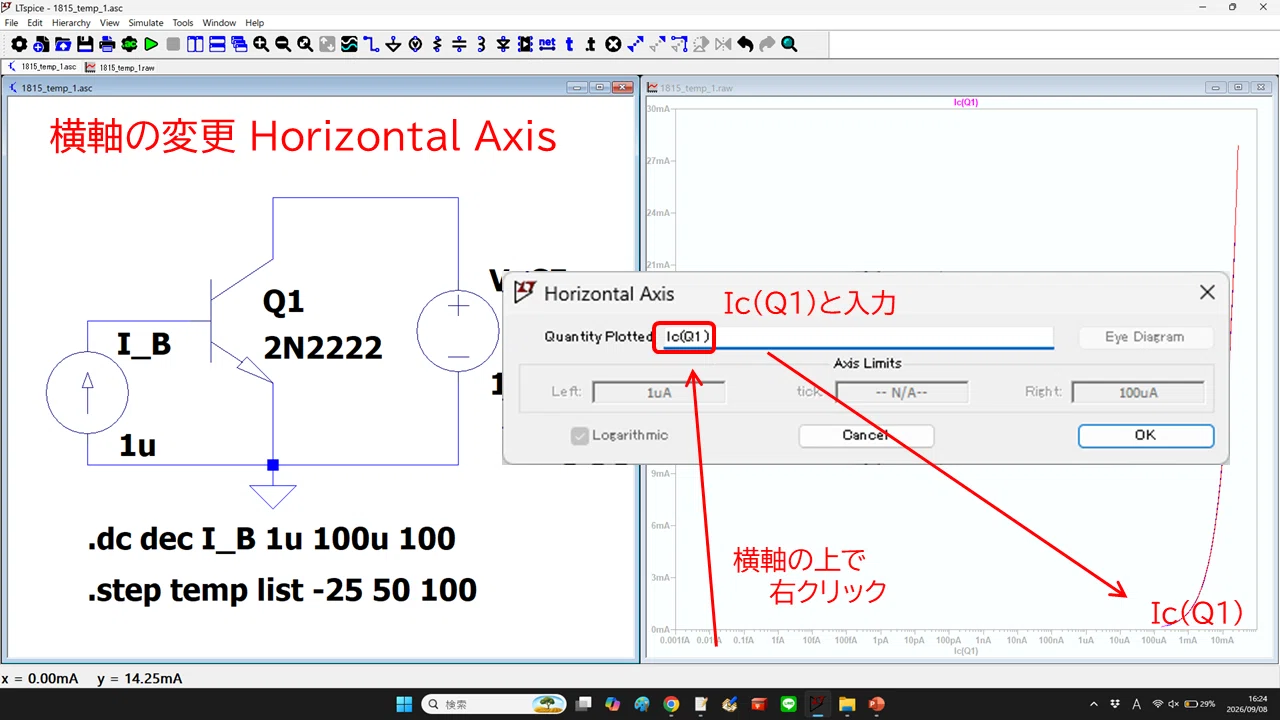Open the View menu
1280x720 pixels.
click(109, 22)
